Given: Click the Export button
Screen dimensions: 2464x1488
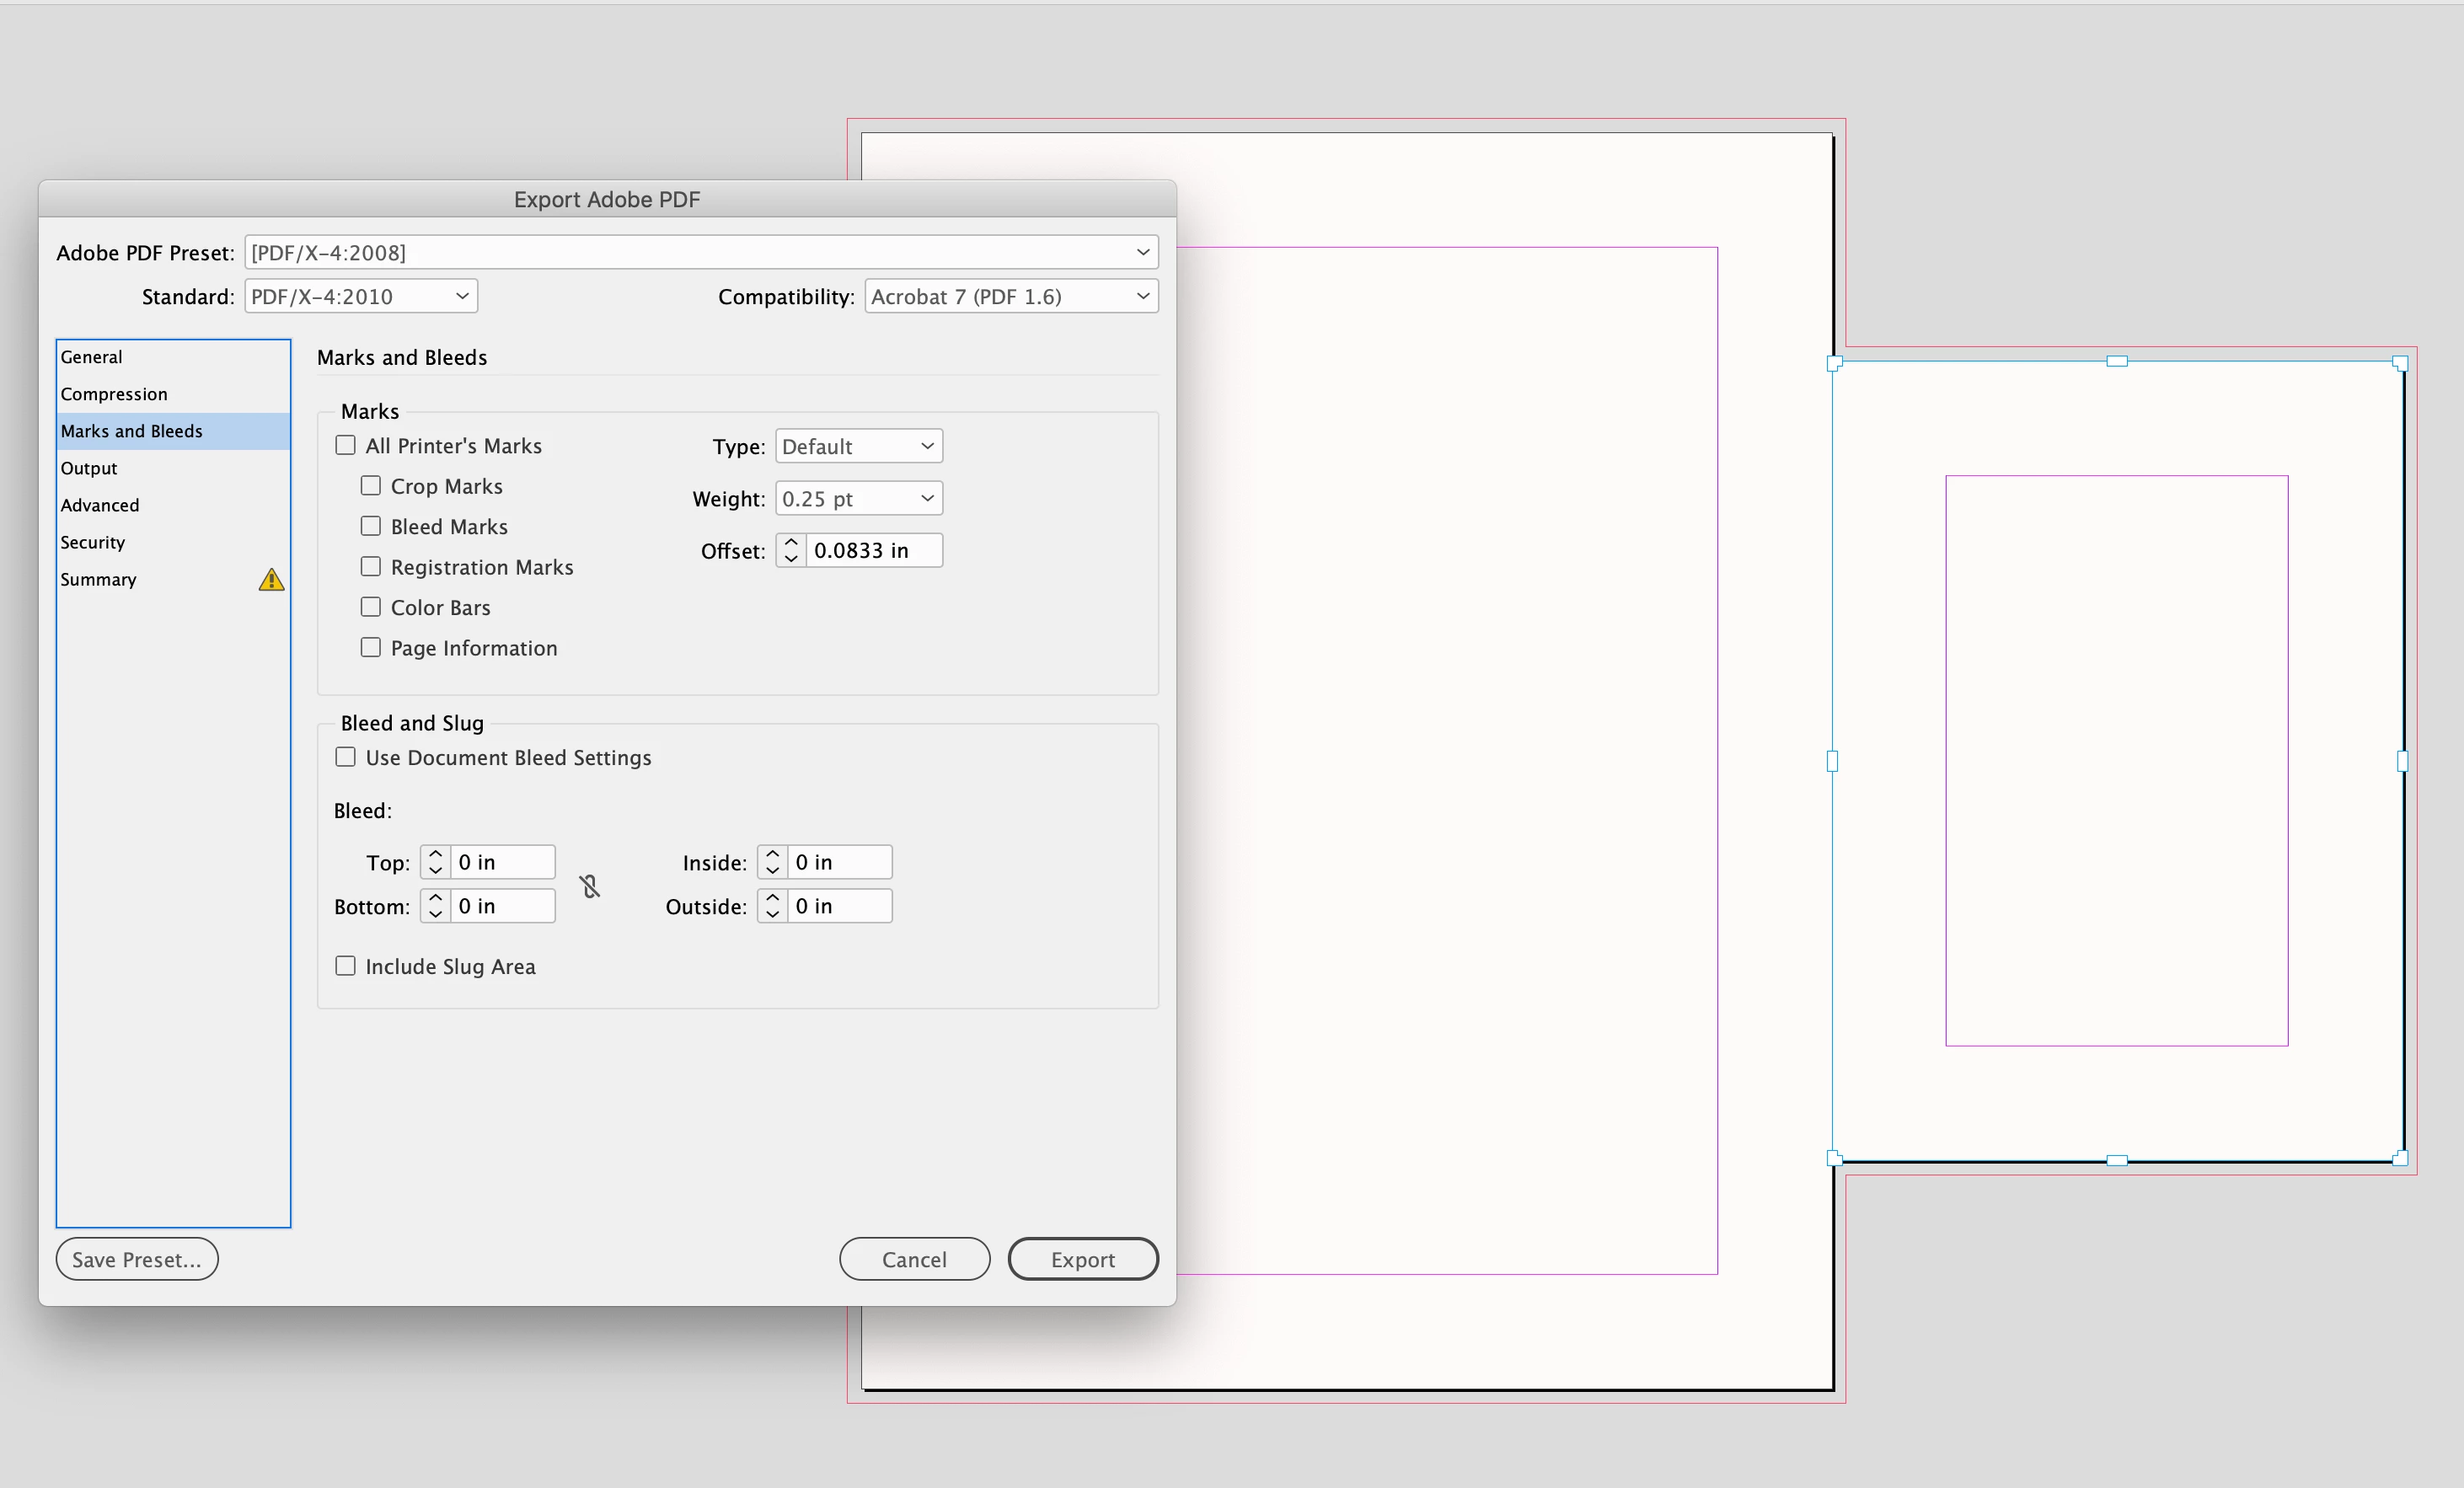Looking at the screenshot, I should coord(1082,1259).
